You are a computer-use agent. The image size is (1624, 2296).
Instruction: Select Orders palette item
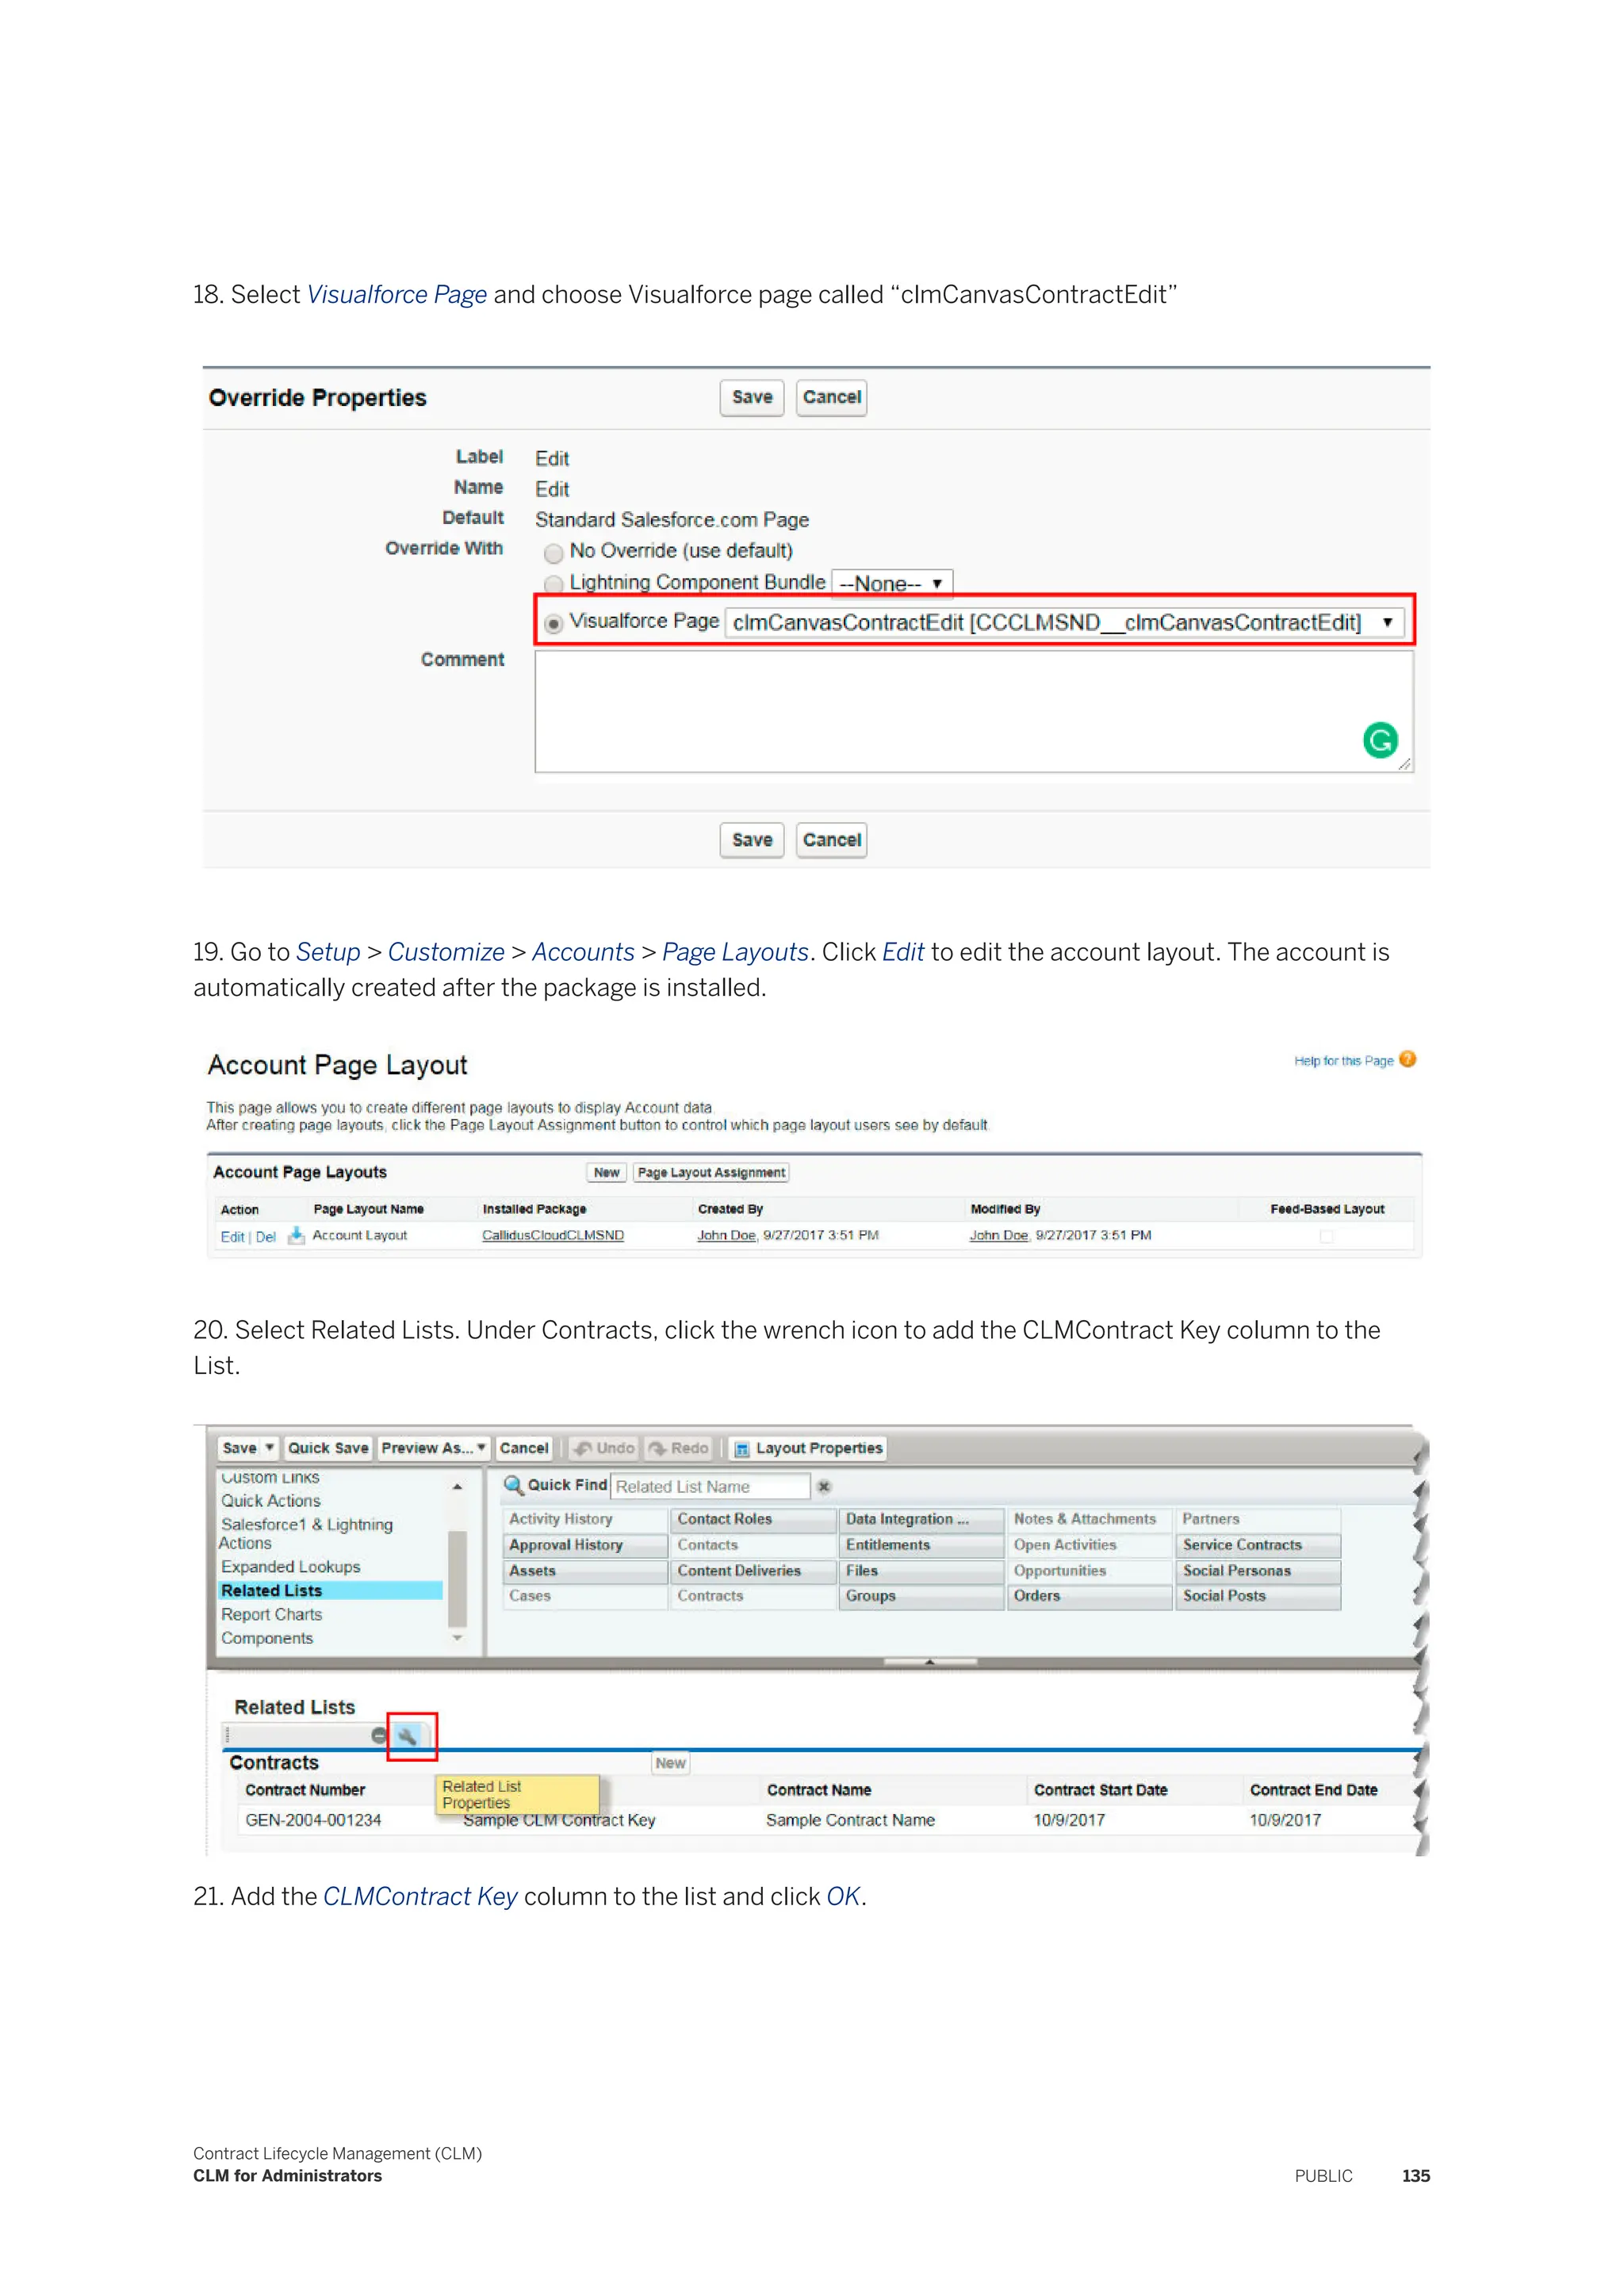1089,1596
